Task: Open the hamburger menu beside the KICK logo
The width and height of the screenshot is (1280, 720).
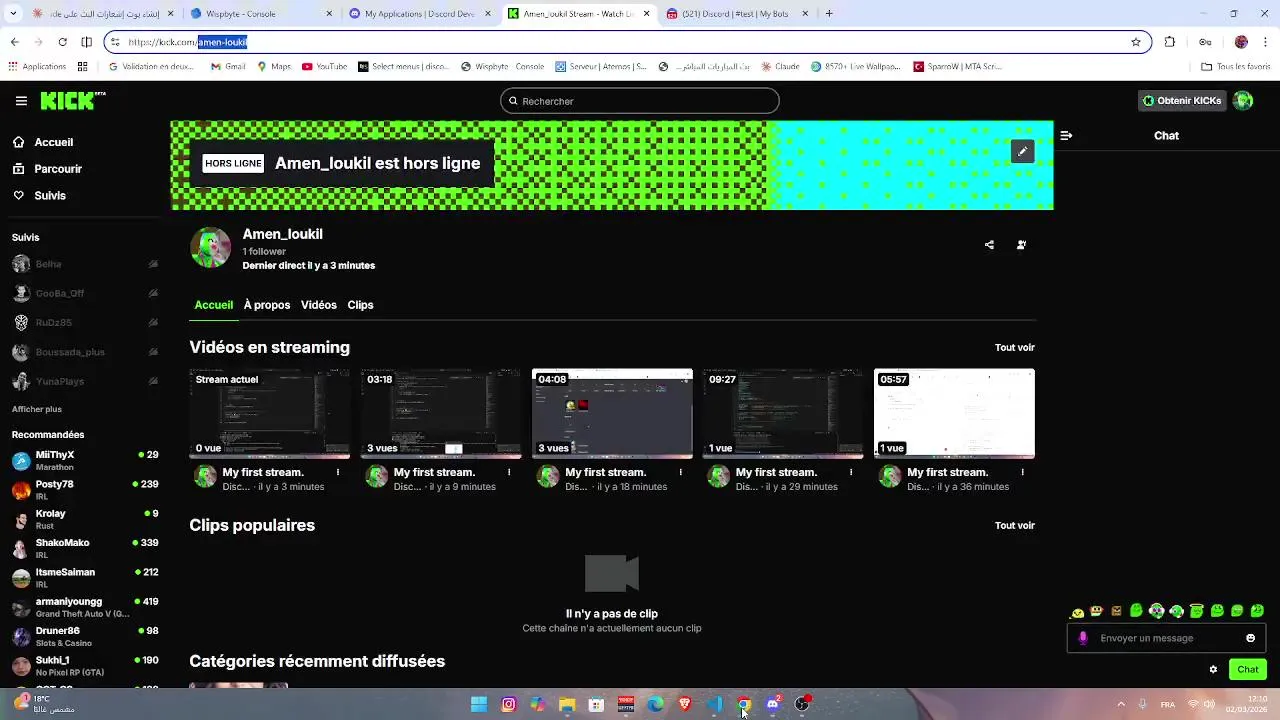Action: click(x=21, y=101)
